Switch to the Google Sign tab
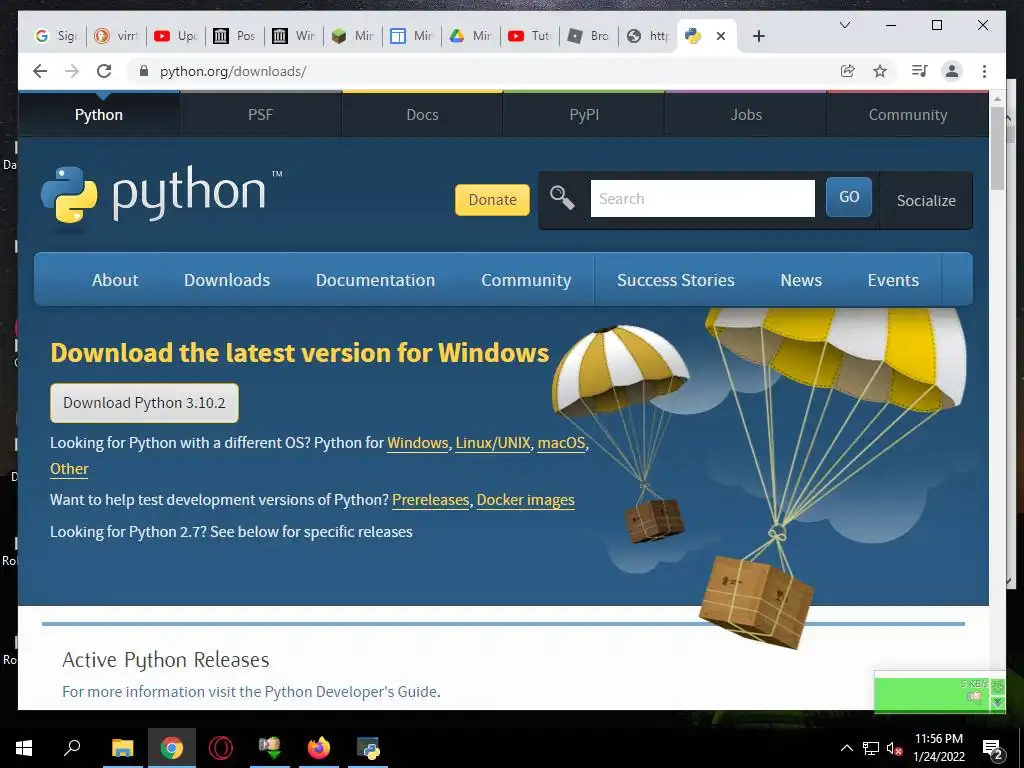This screenshot has height=768, width=1024. point(56,36)
